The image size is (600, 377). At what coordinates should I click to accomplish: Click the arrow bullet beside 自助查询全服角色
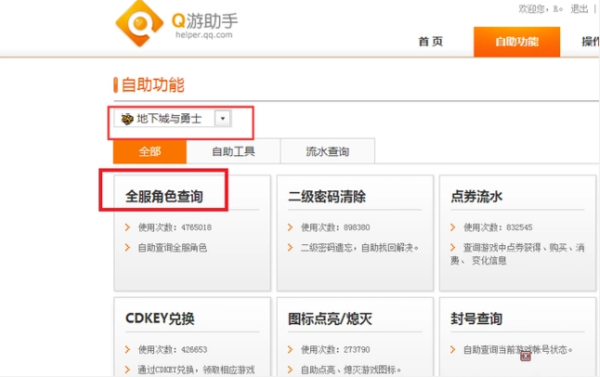click(x=127, y=248)
